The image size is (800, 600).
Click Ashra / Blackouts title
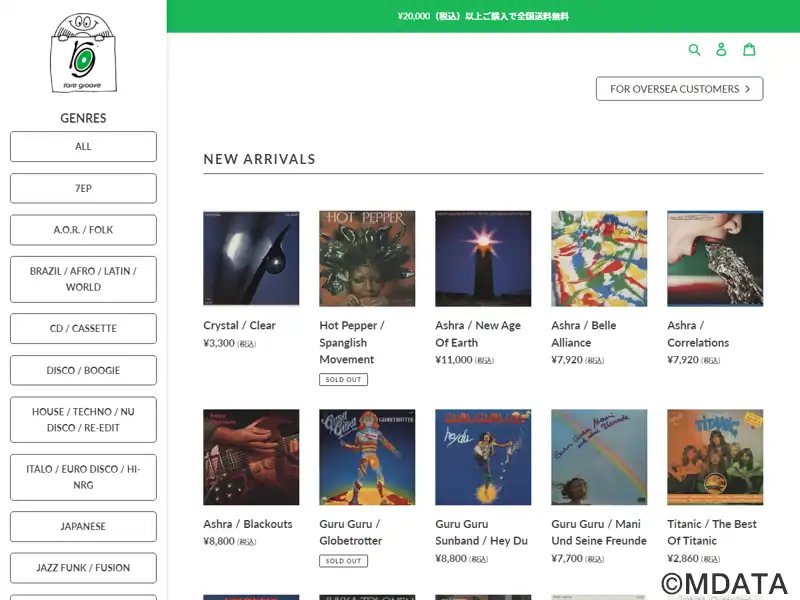point(247,524)
